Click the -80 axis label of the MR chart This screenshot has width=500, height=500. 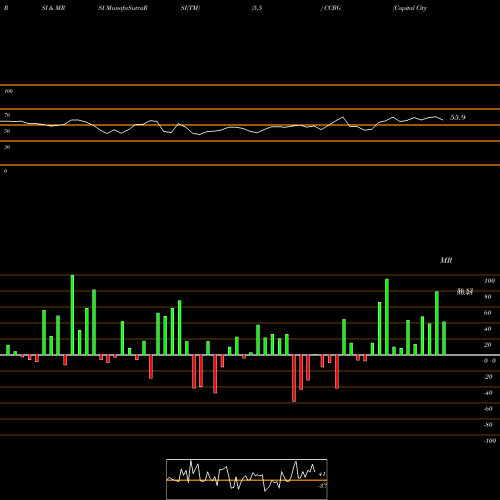[488, 425]
